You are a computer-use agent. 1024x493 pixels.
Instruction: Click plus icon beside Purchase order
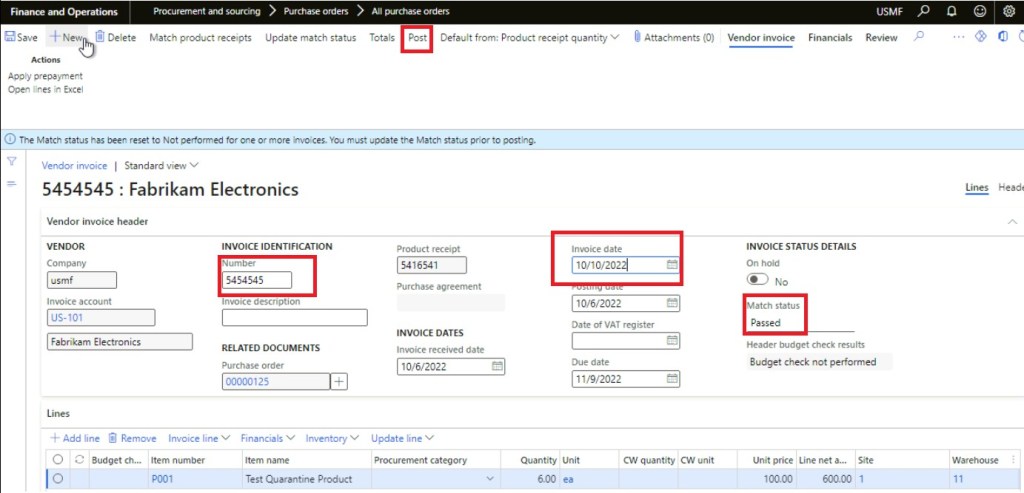340,381
